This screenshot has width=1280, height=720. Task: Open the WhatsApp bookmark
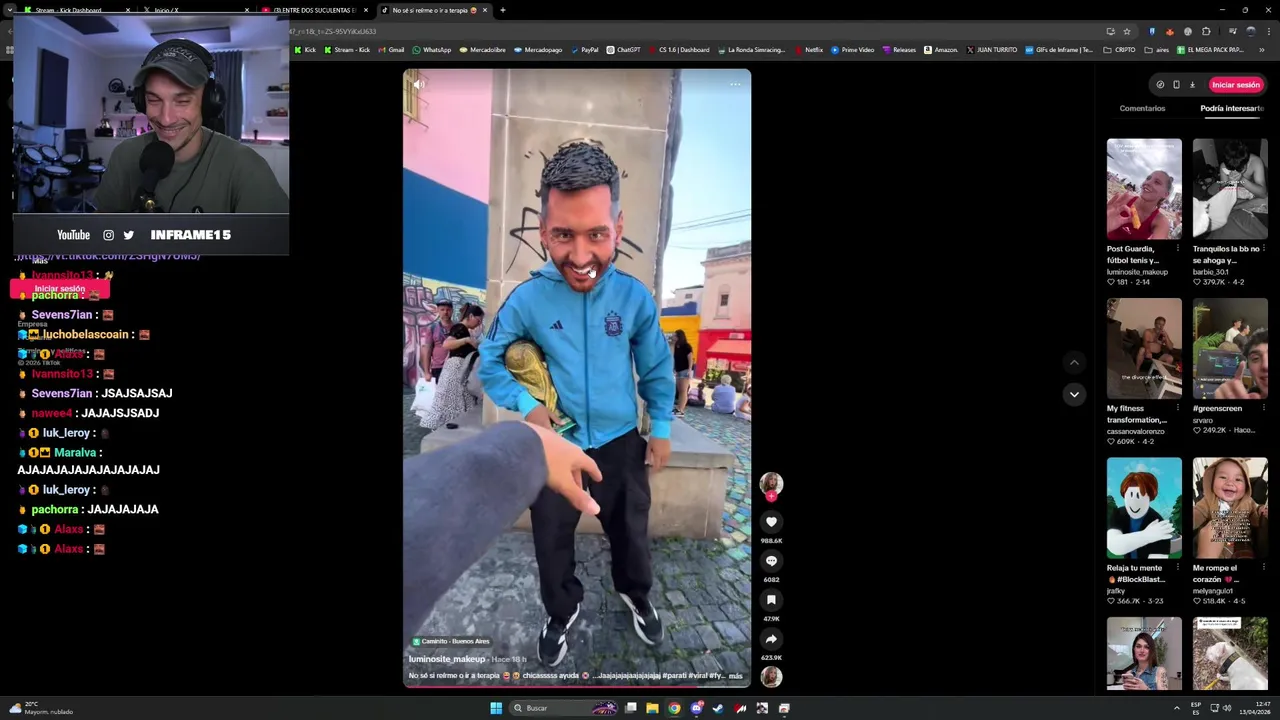432,50
